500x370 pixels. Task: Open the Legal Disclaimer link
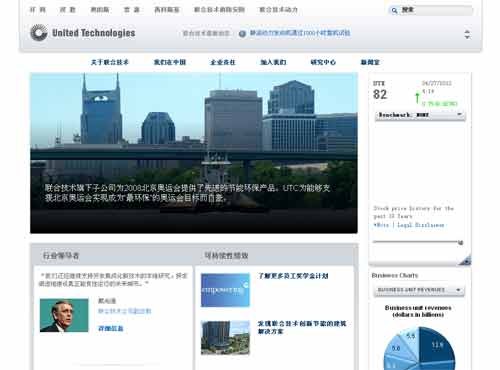[x=421, y=225]
